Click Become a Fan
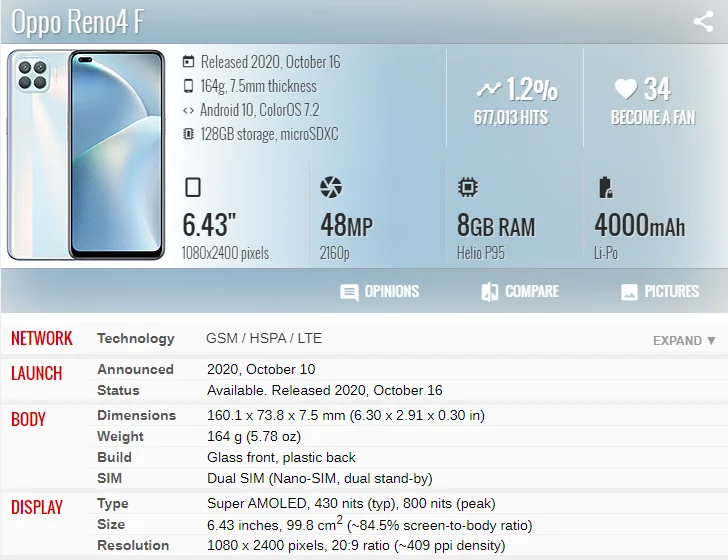This screenshot has height=560, width=728. point(653,117)
